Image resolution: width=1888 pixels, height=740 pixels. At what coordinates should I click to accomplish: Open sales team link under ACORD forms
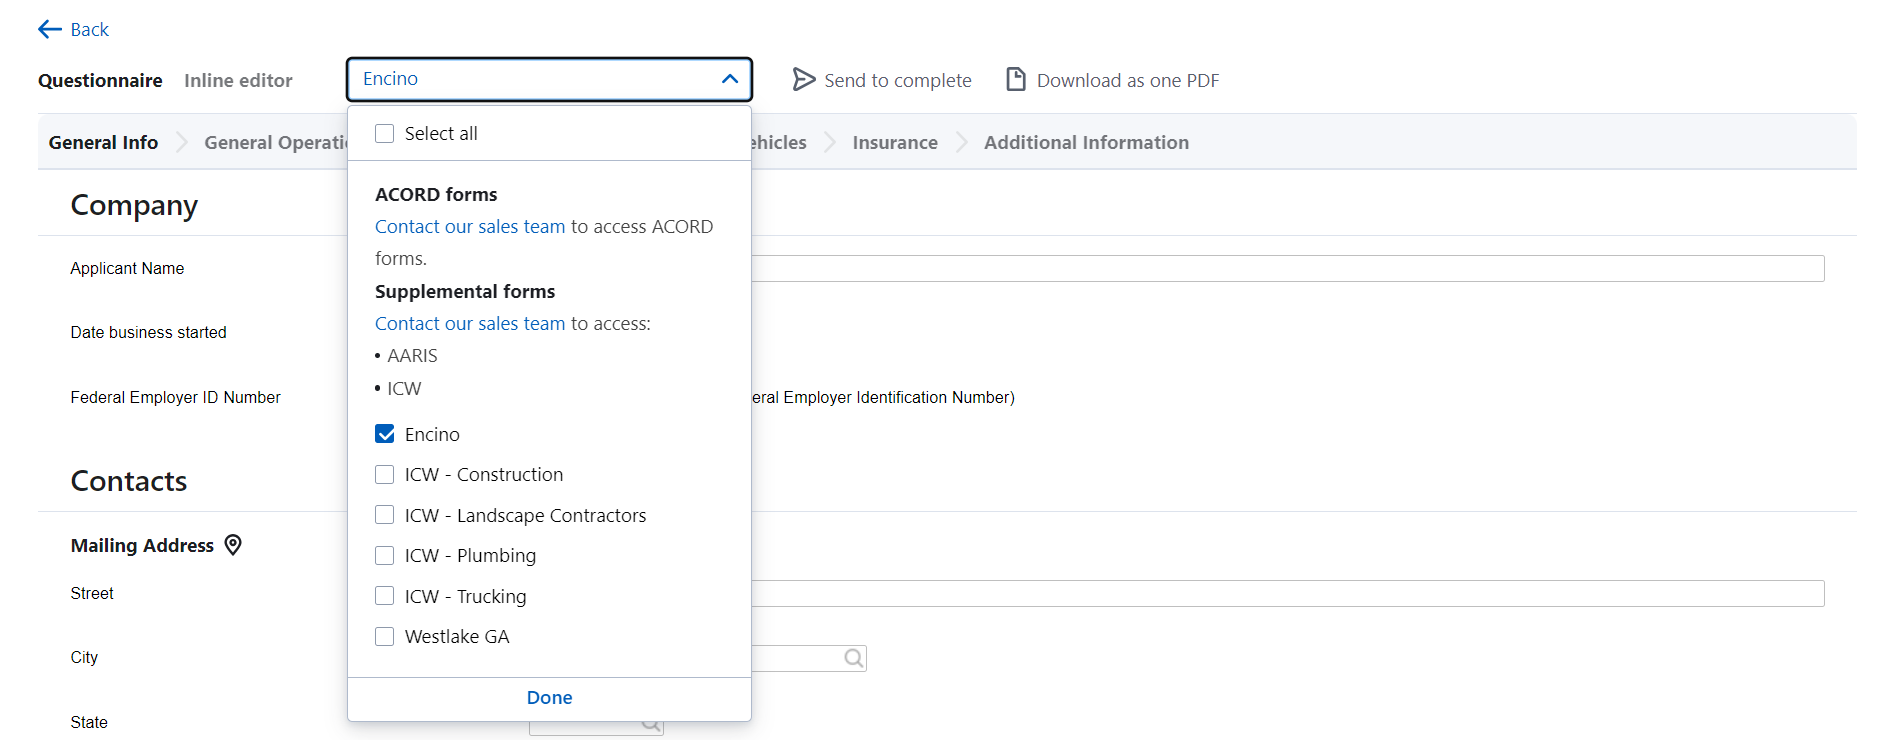click(x=470, y=227)
